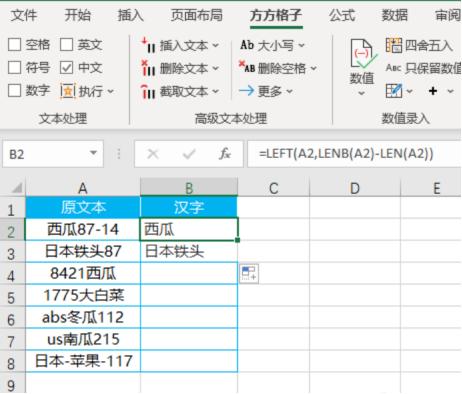Select cell B3 containing 日本铁头

[x=189, y=251]
